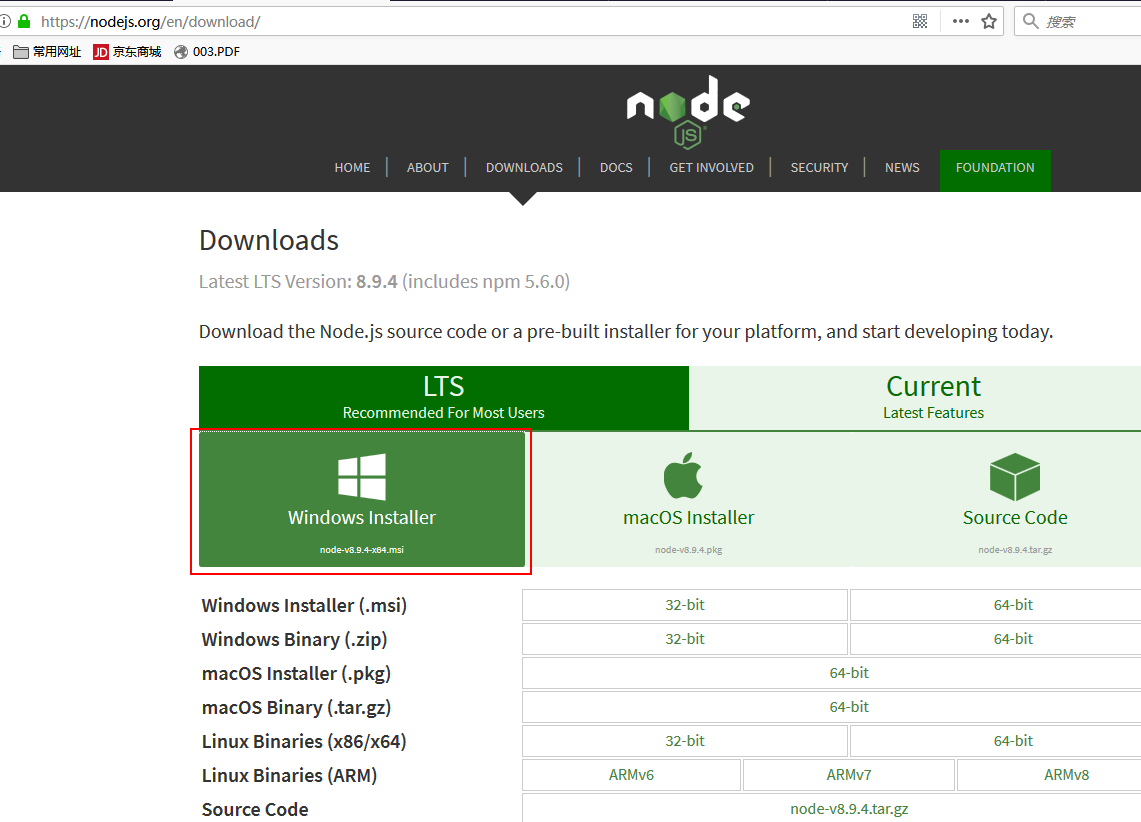Click the search magnifier icon
This screenshot has height=822, width=1141.
pos(1030,20)
